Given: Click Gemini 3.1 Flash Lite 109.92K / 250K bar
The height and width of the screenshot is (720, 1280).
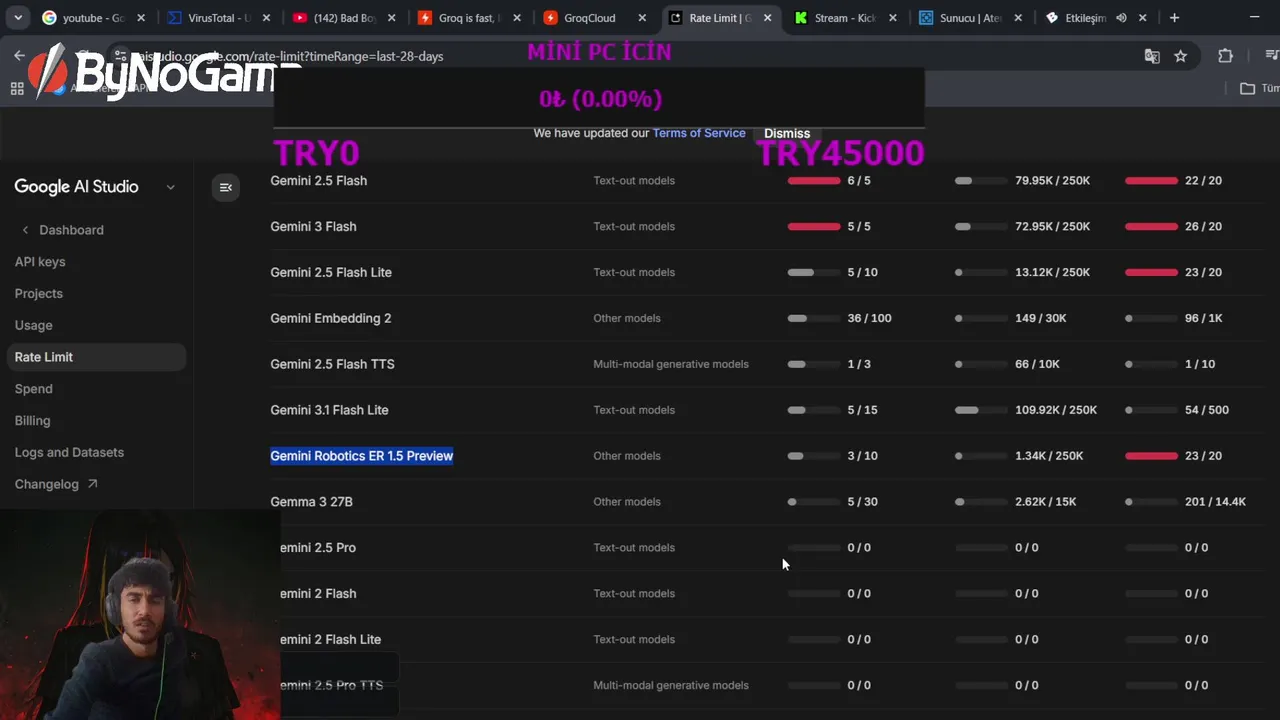Looking at the screenshot, I should click(x=981, y=410).
